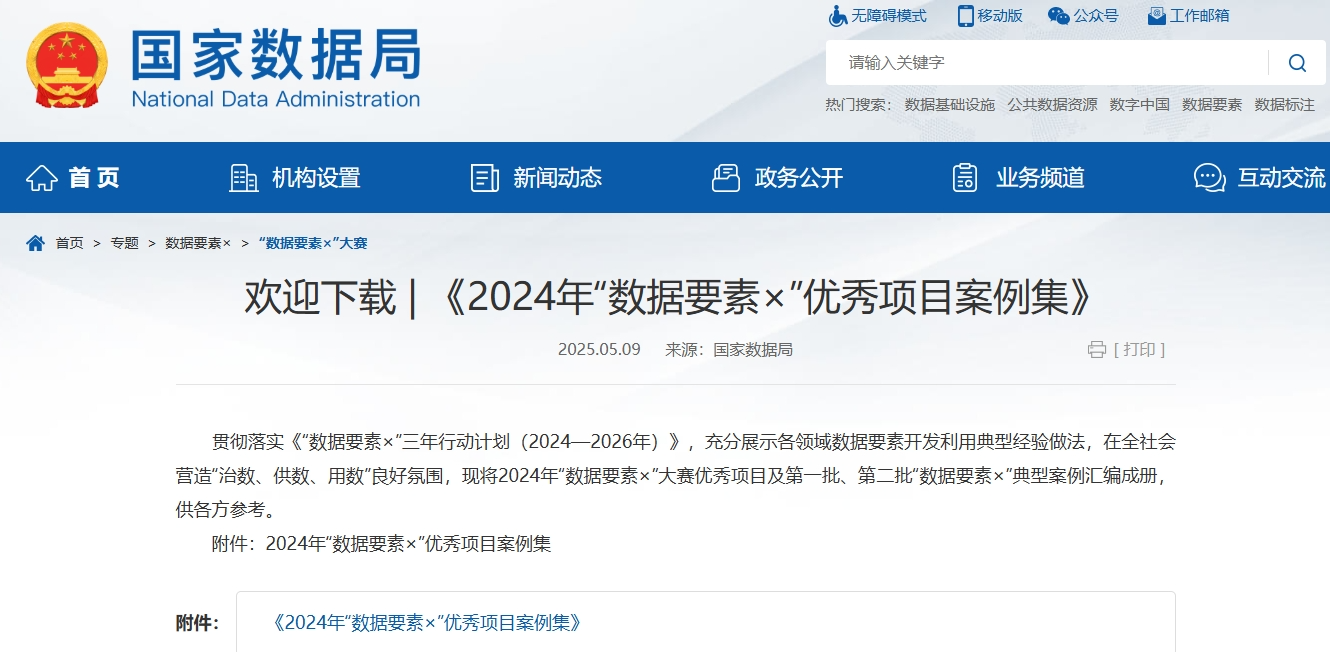Click the mobile version phone icon
The width and height of the screenshot is (1330, 652).
(965, 16)
